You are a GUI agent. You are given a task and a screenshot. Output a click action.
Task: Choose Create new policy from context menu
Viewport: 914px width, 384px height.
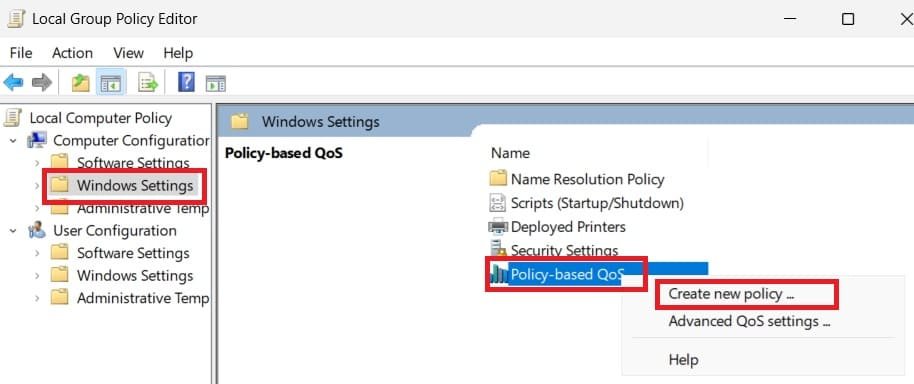click(731, 294)
